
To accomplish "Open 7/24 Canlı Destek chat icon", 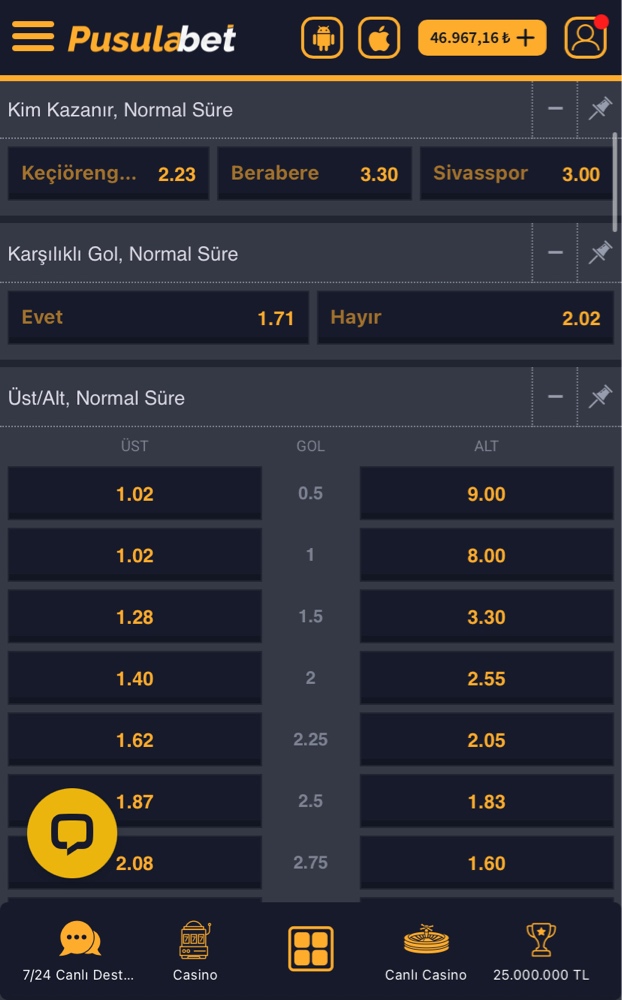I will click(79, 951).
